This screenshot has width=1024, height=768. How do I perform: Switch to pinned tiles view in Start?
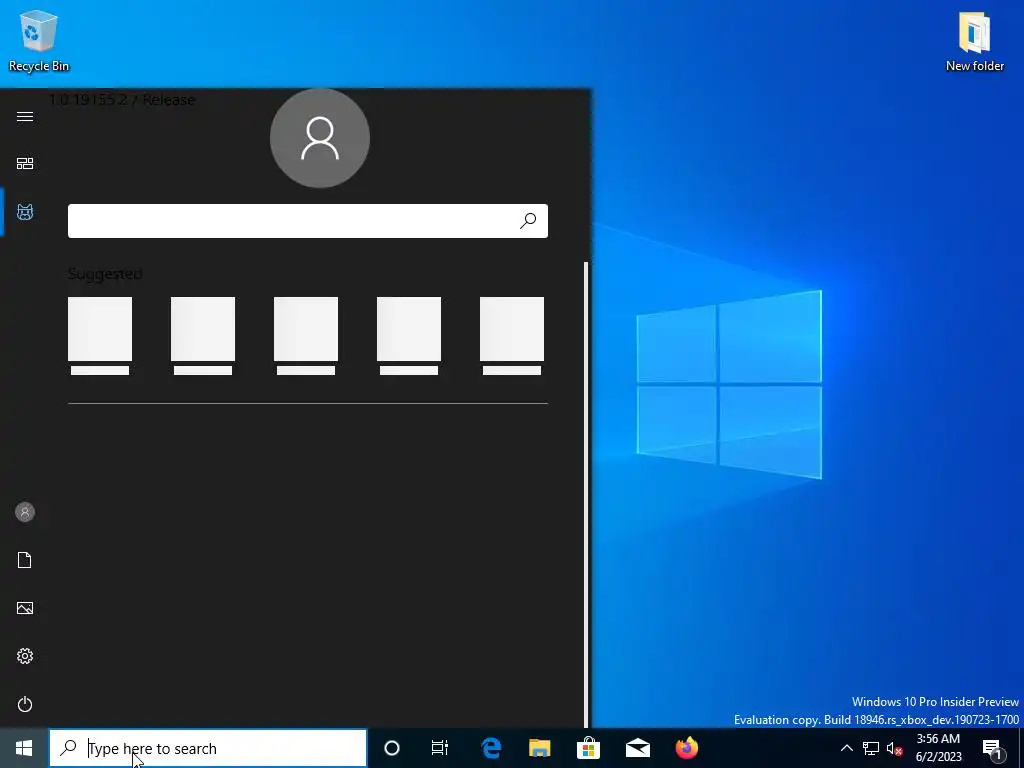(25, 163)
